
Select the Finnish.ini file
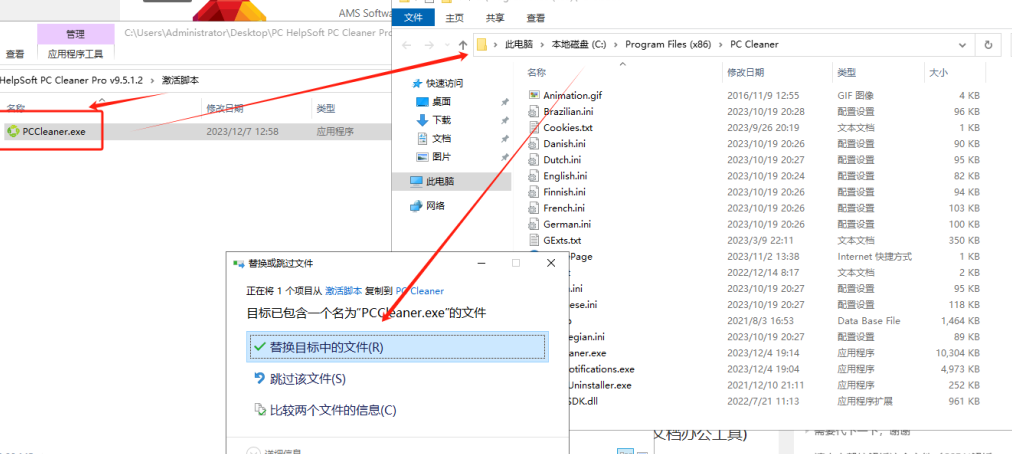coord(564,192)
